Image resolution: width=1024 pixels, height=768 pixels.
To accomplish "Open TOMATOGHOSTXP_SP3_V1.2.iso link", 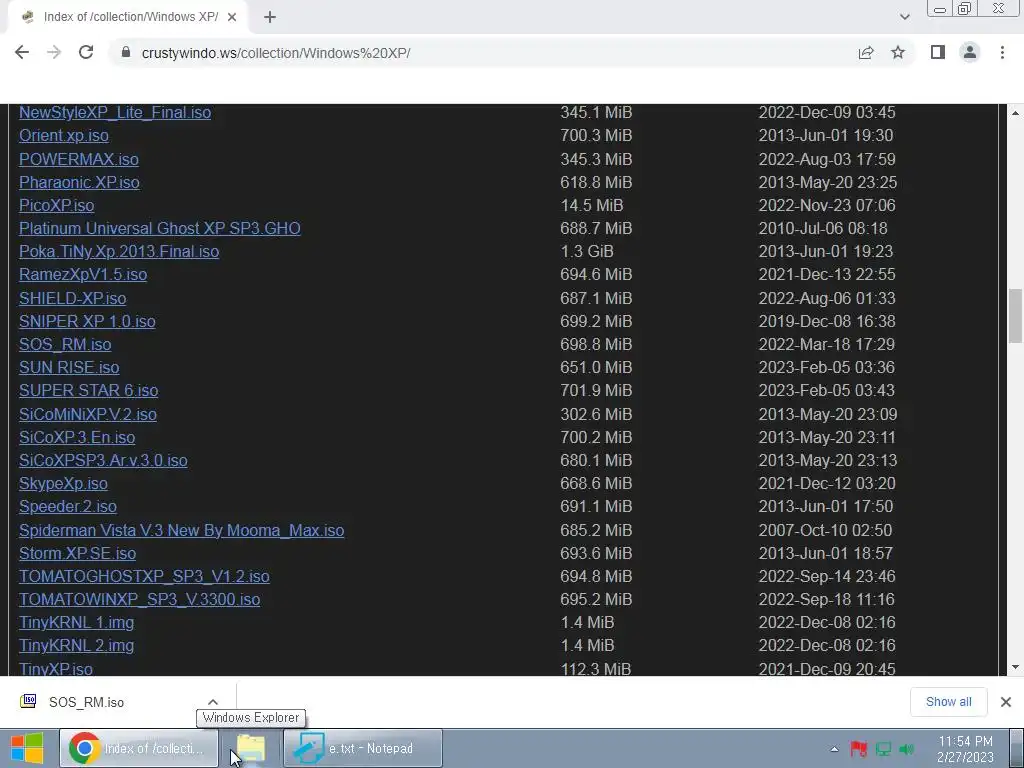I will pos(144,577).
